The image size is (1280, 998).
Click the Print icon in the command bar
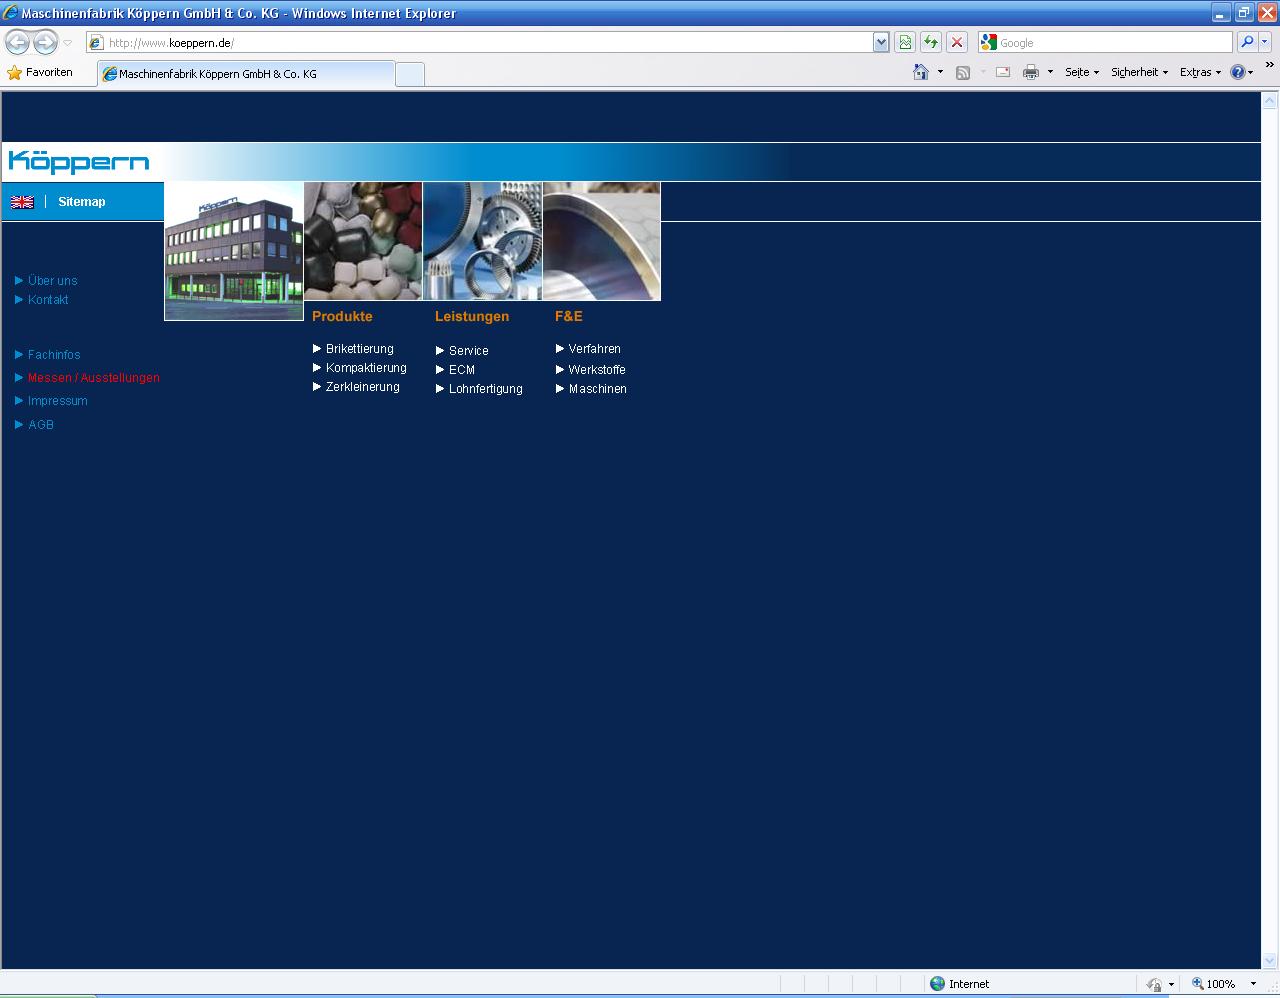pyautogui.click(x=1031, y=72)
